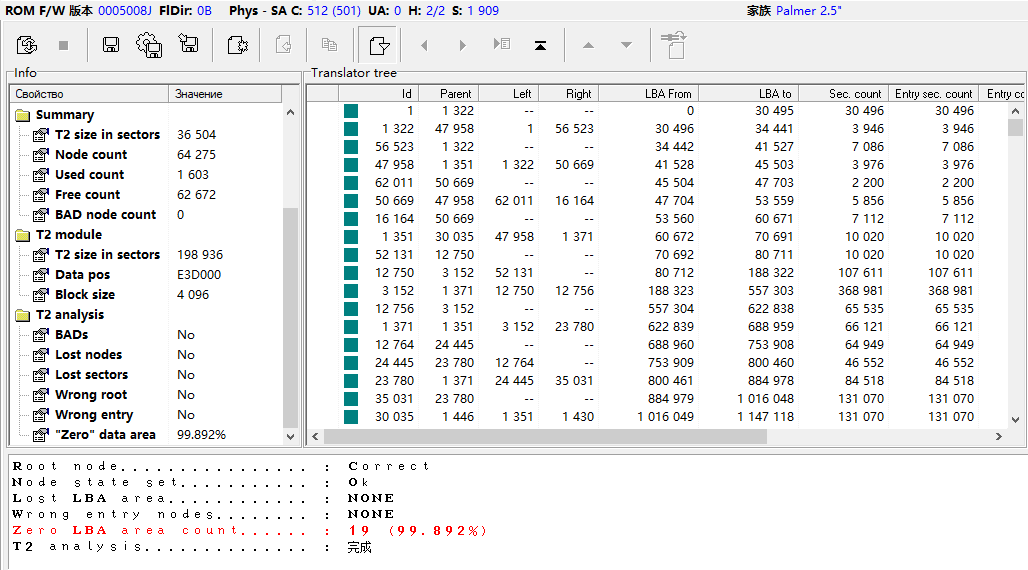Image resolution: width=1028 pixels, height=570 pixels.
Task: Click the teal square of node 30 035
Action: (351, 417)
